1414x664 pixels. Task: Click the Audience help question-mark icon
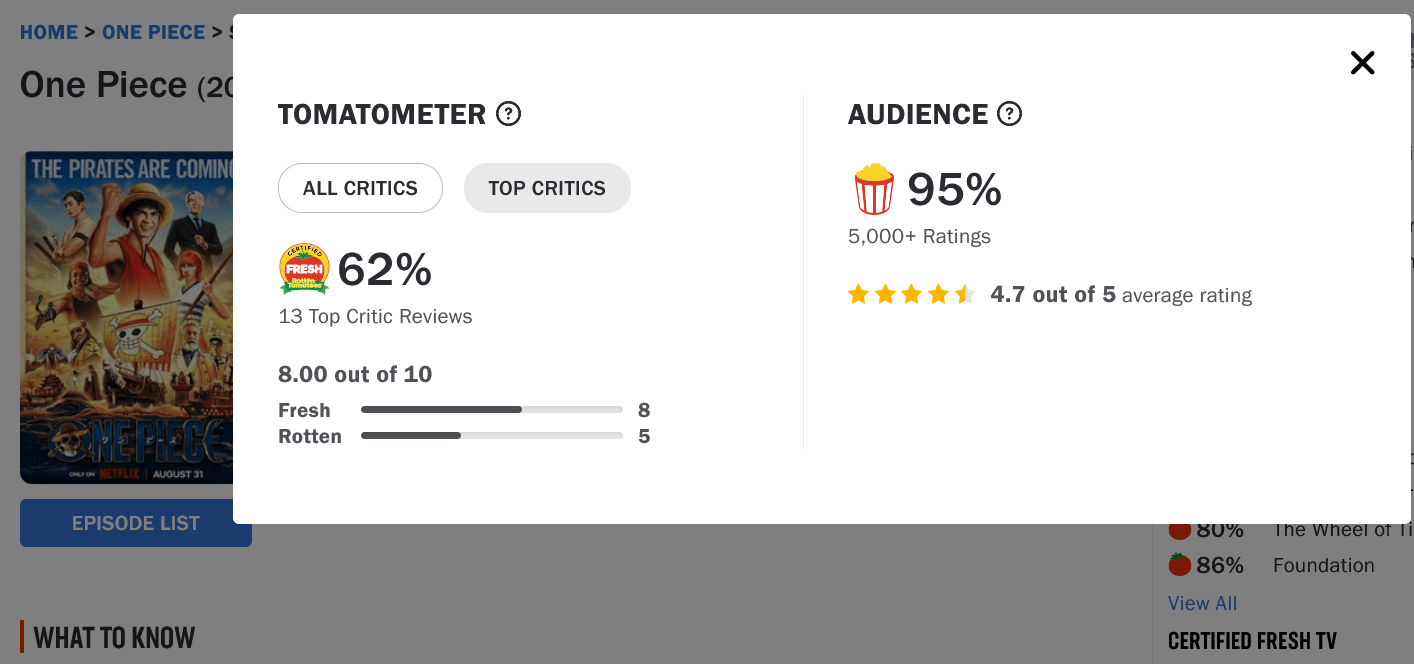coord(1010,114)
